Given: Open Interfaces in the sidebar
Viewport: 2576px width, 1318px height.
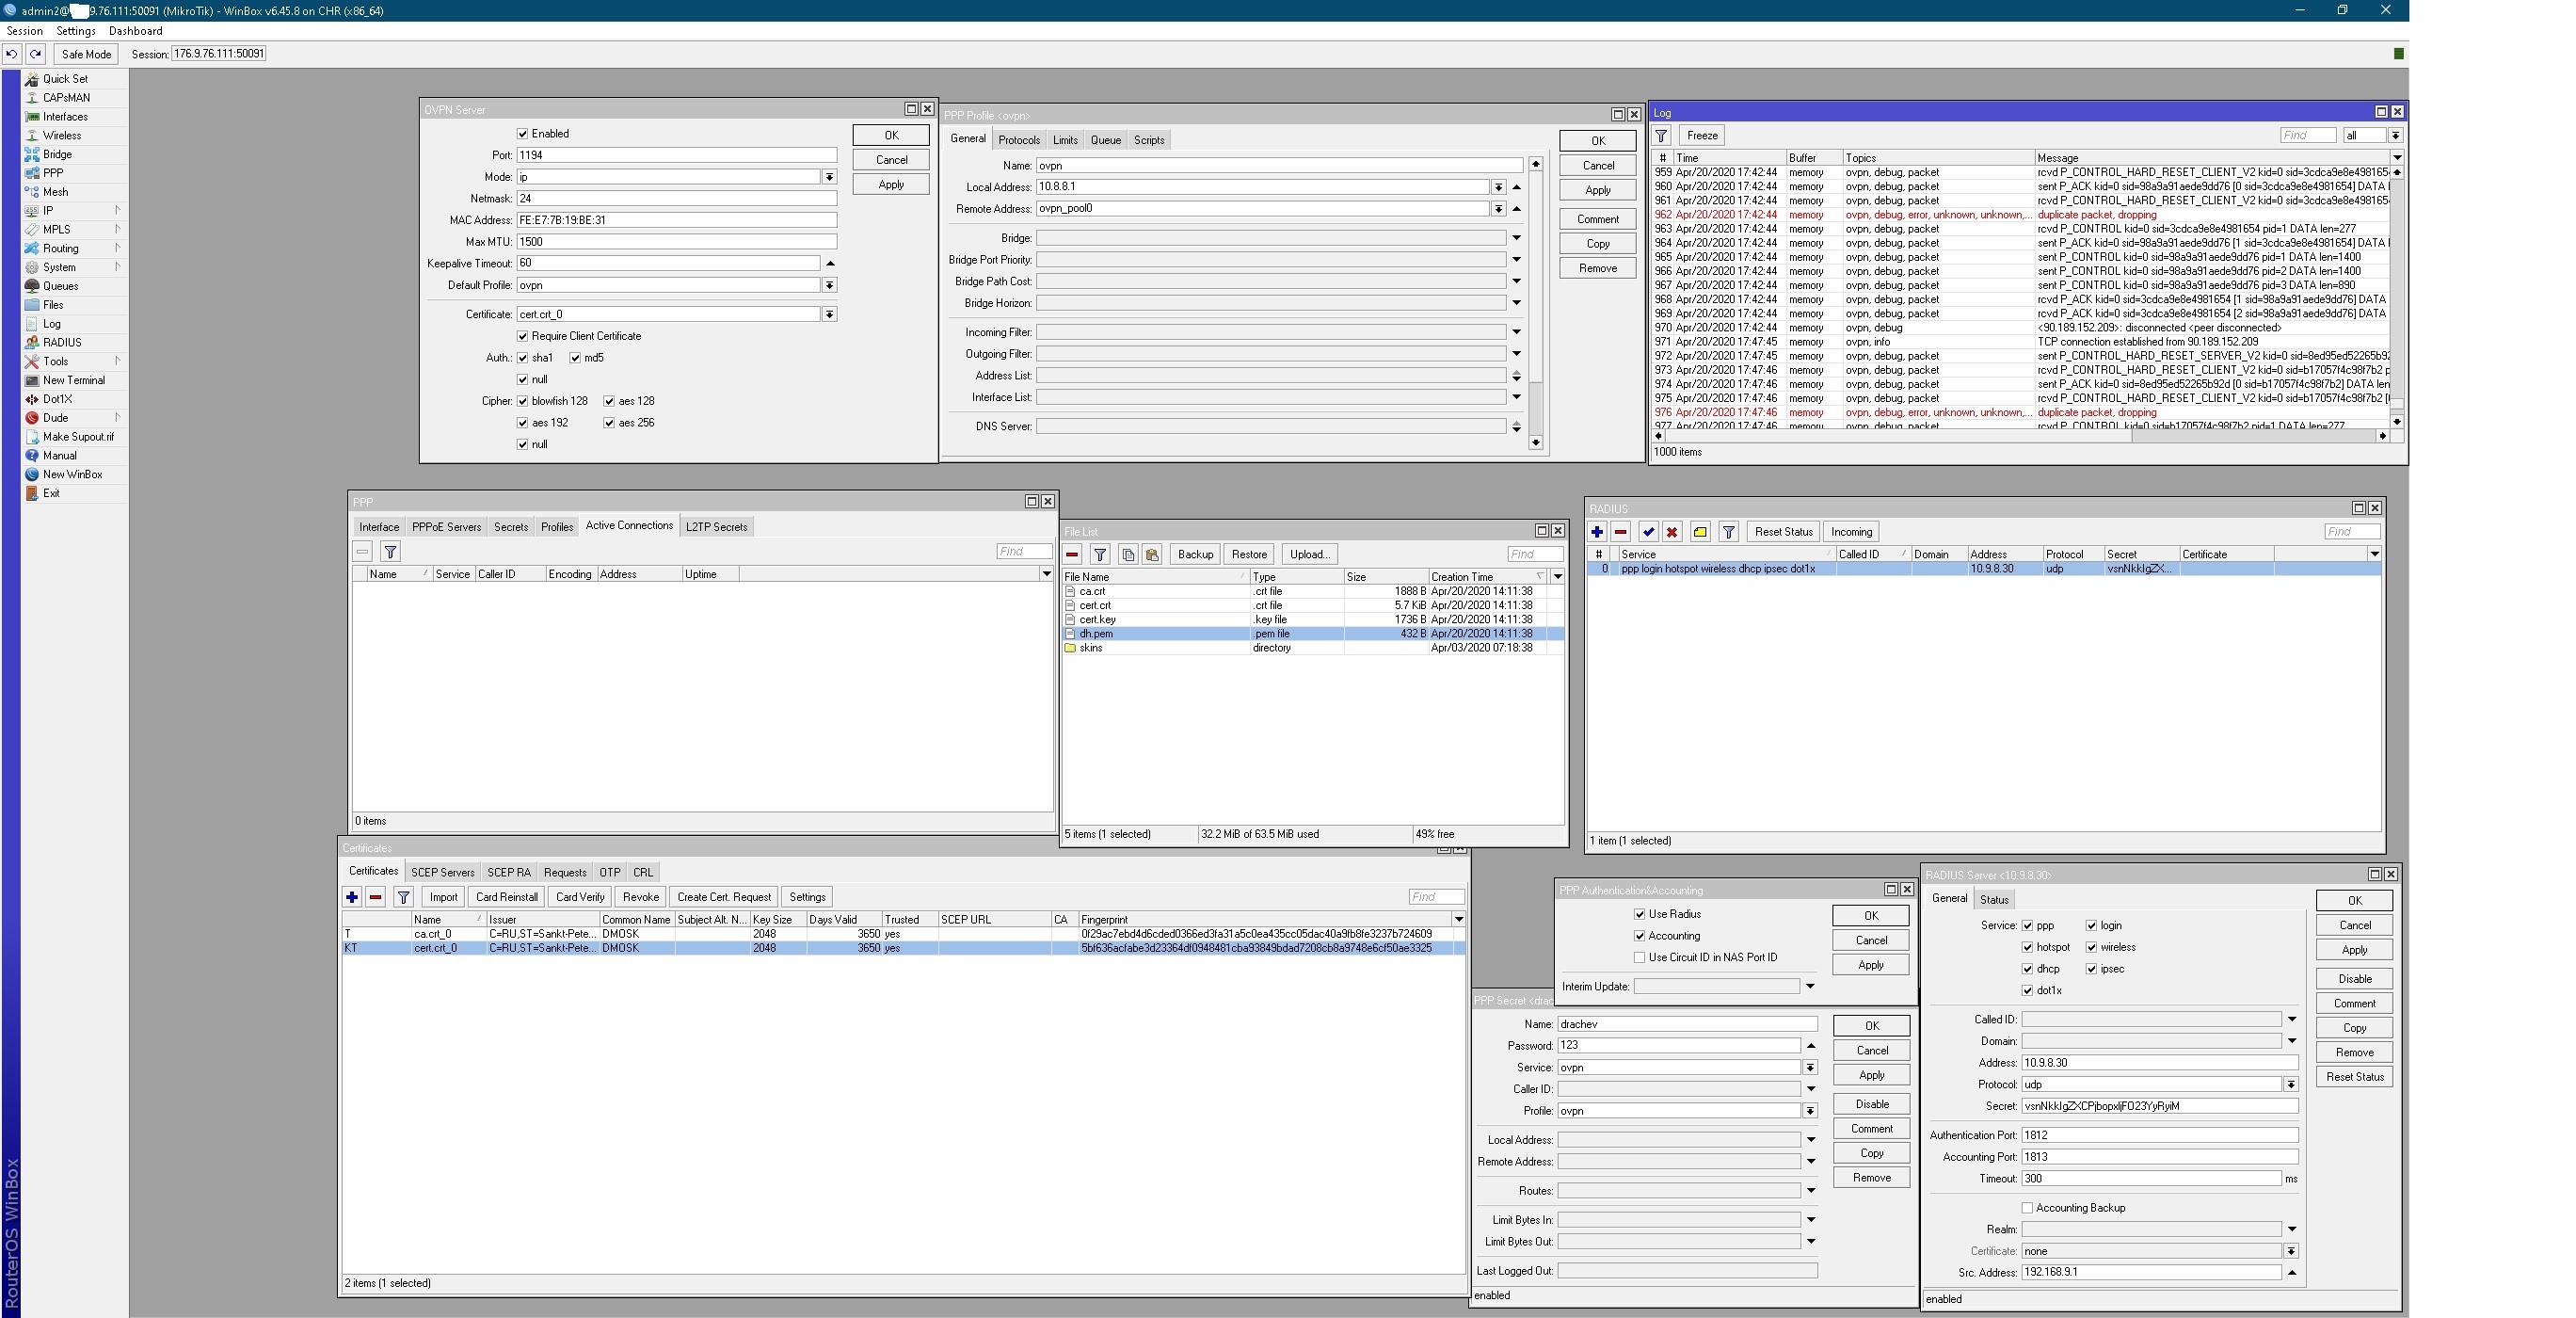Looking at the screenshot, I should click(x=65, y=117).
